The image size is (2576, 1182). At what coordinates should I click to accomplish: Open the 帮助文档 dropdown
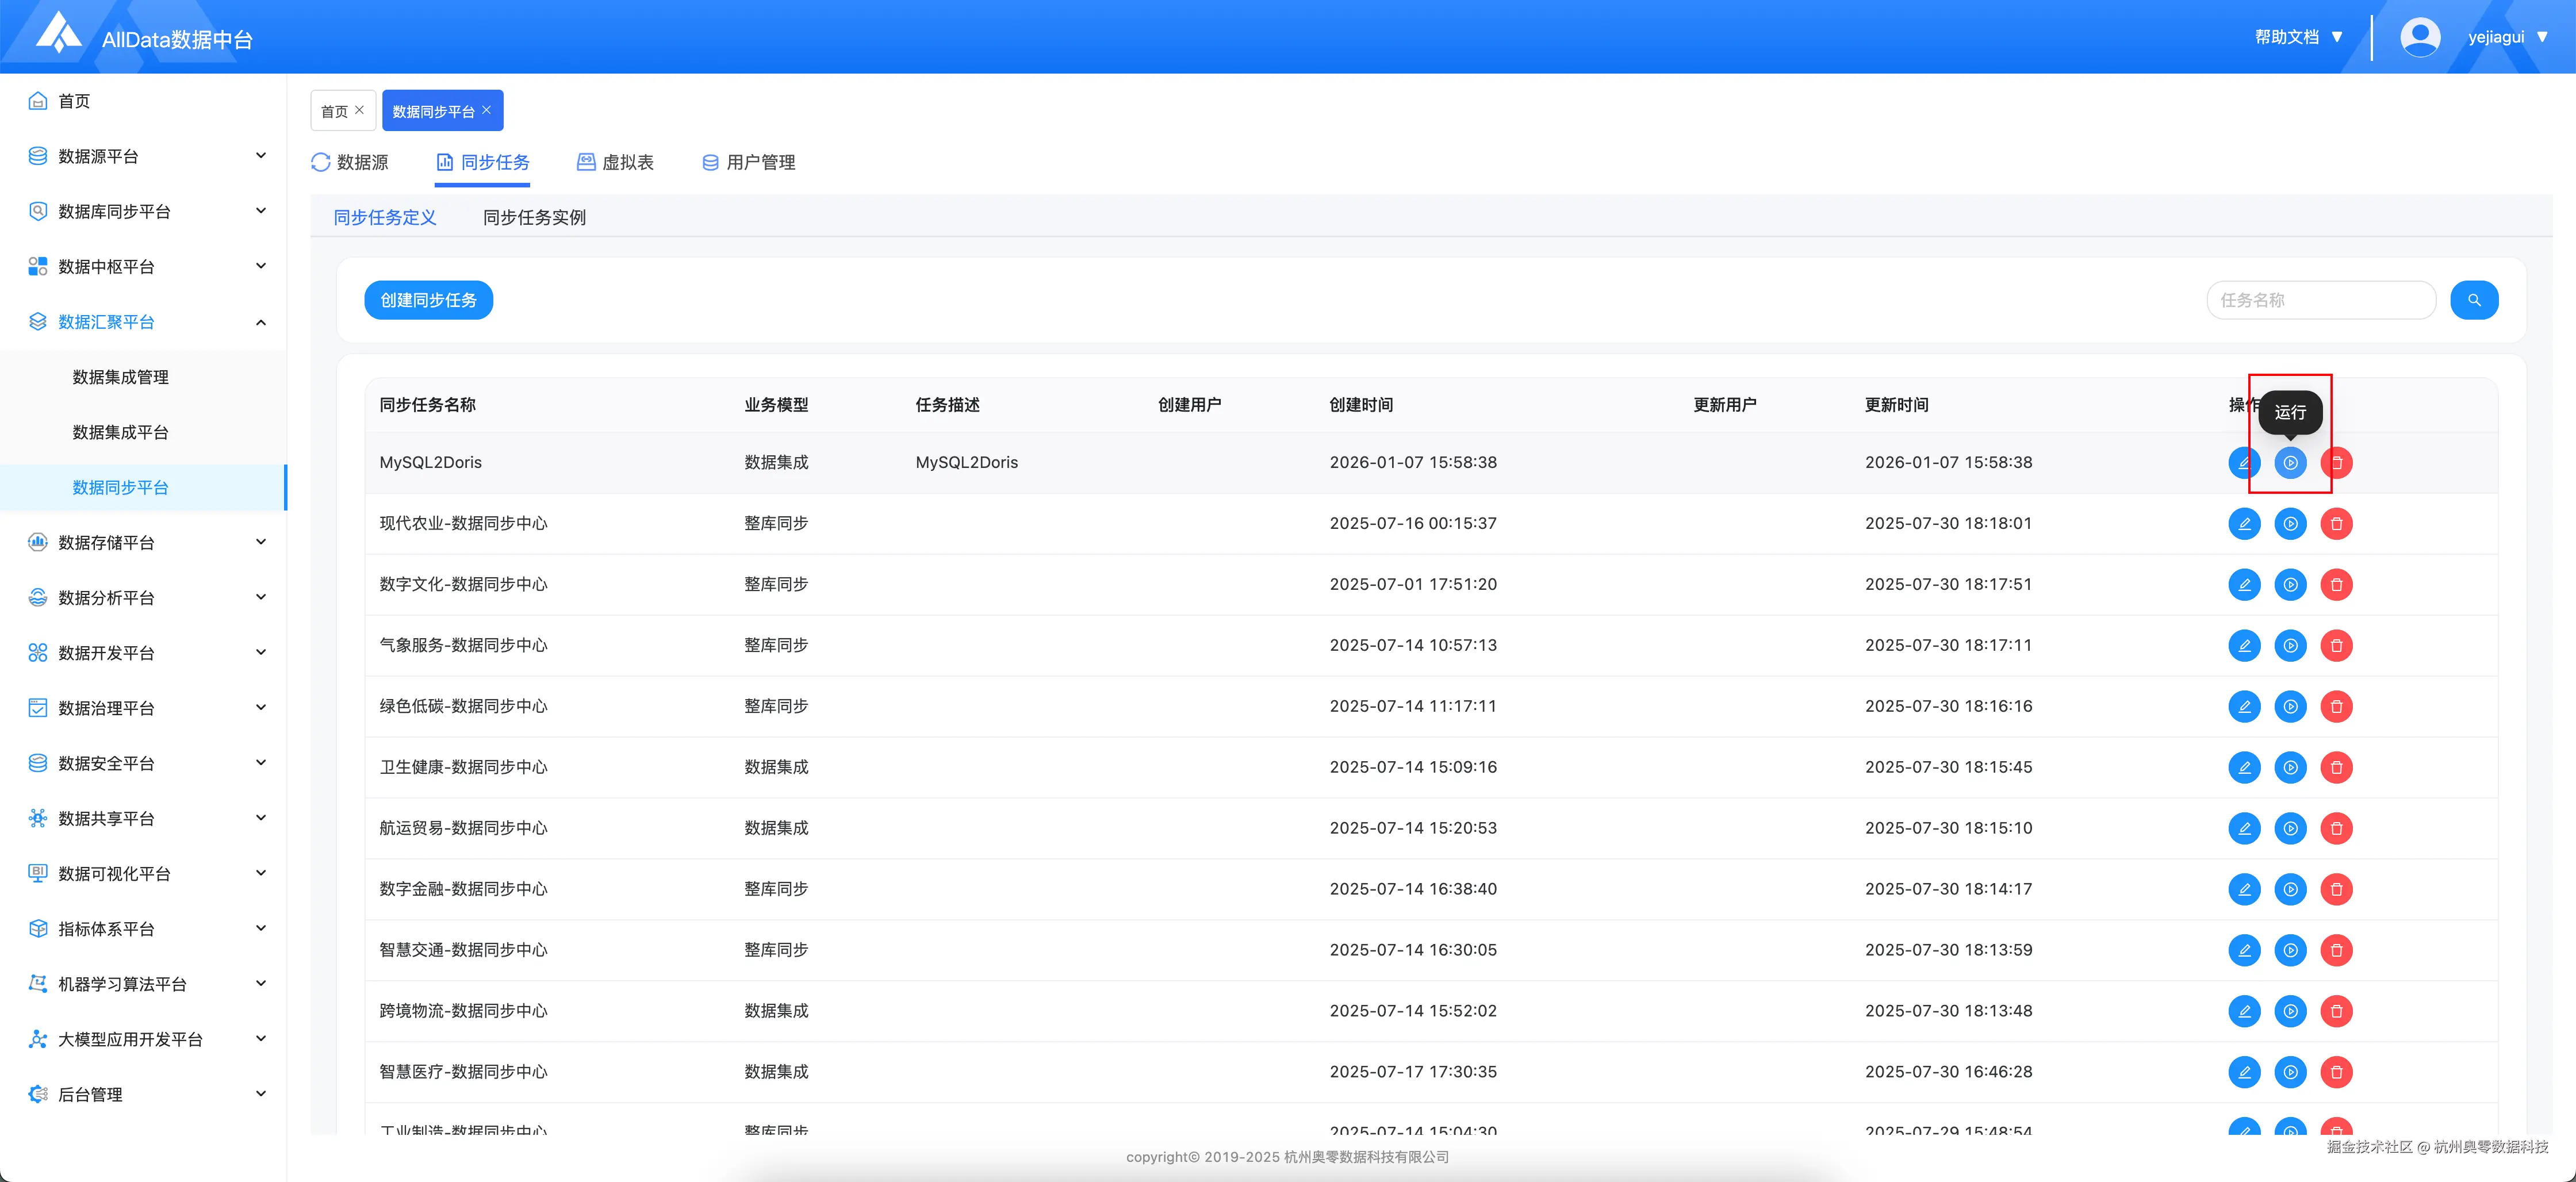2297,35
